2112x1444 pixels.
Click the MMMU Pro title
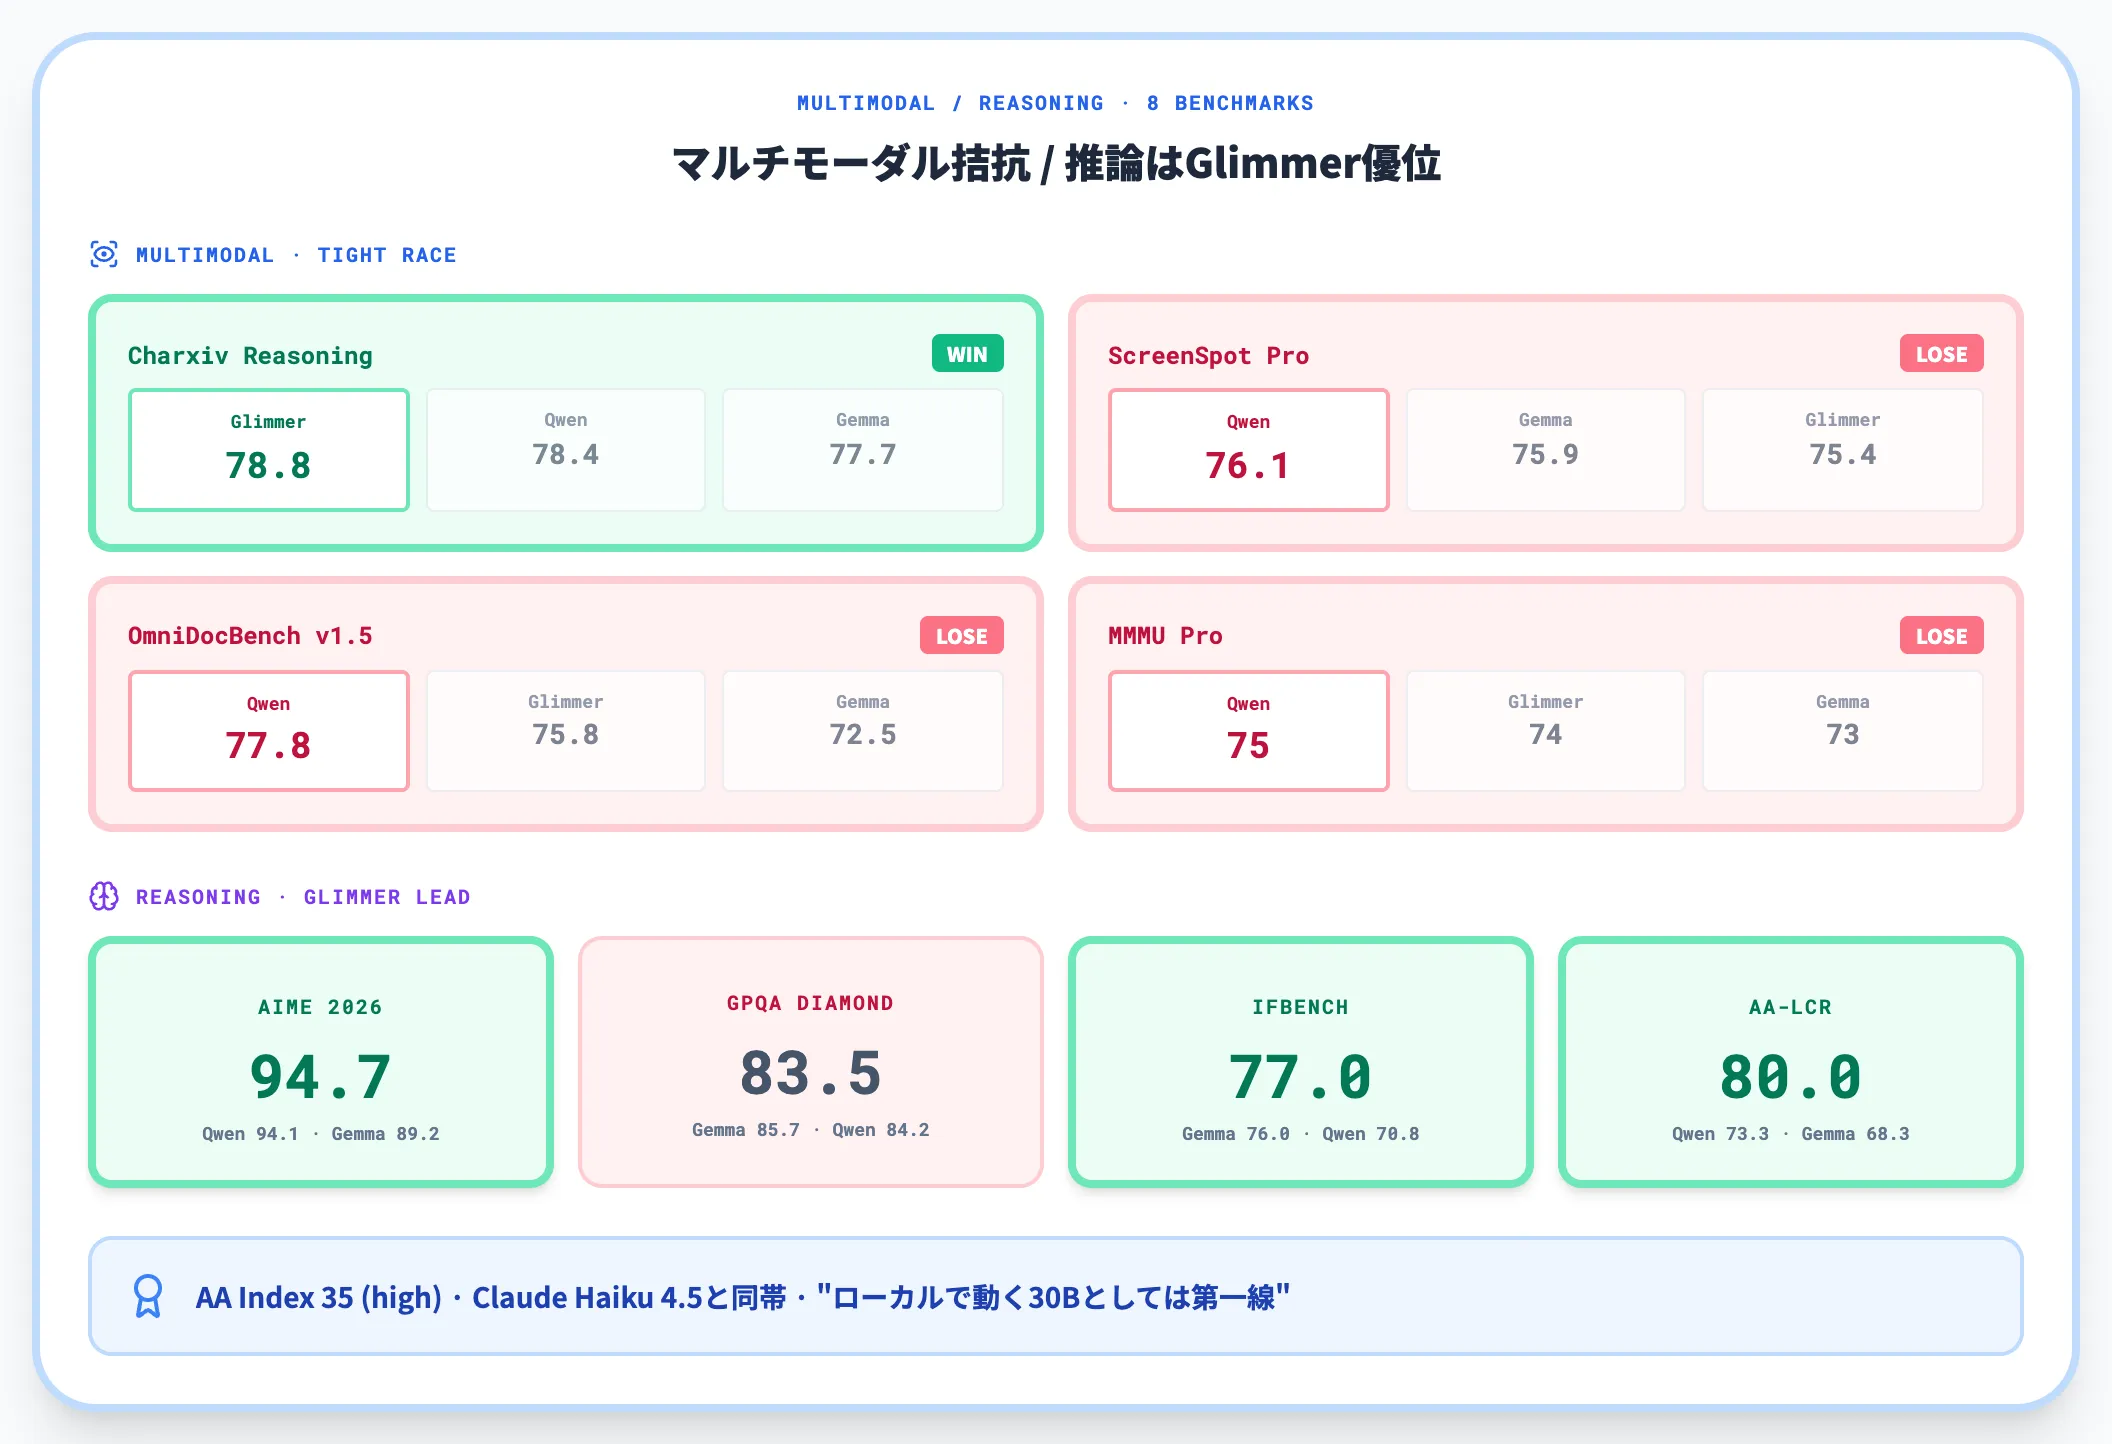(1165, 636)
